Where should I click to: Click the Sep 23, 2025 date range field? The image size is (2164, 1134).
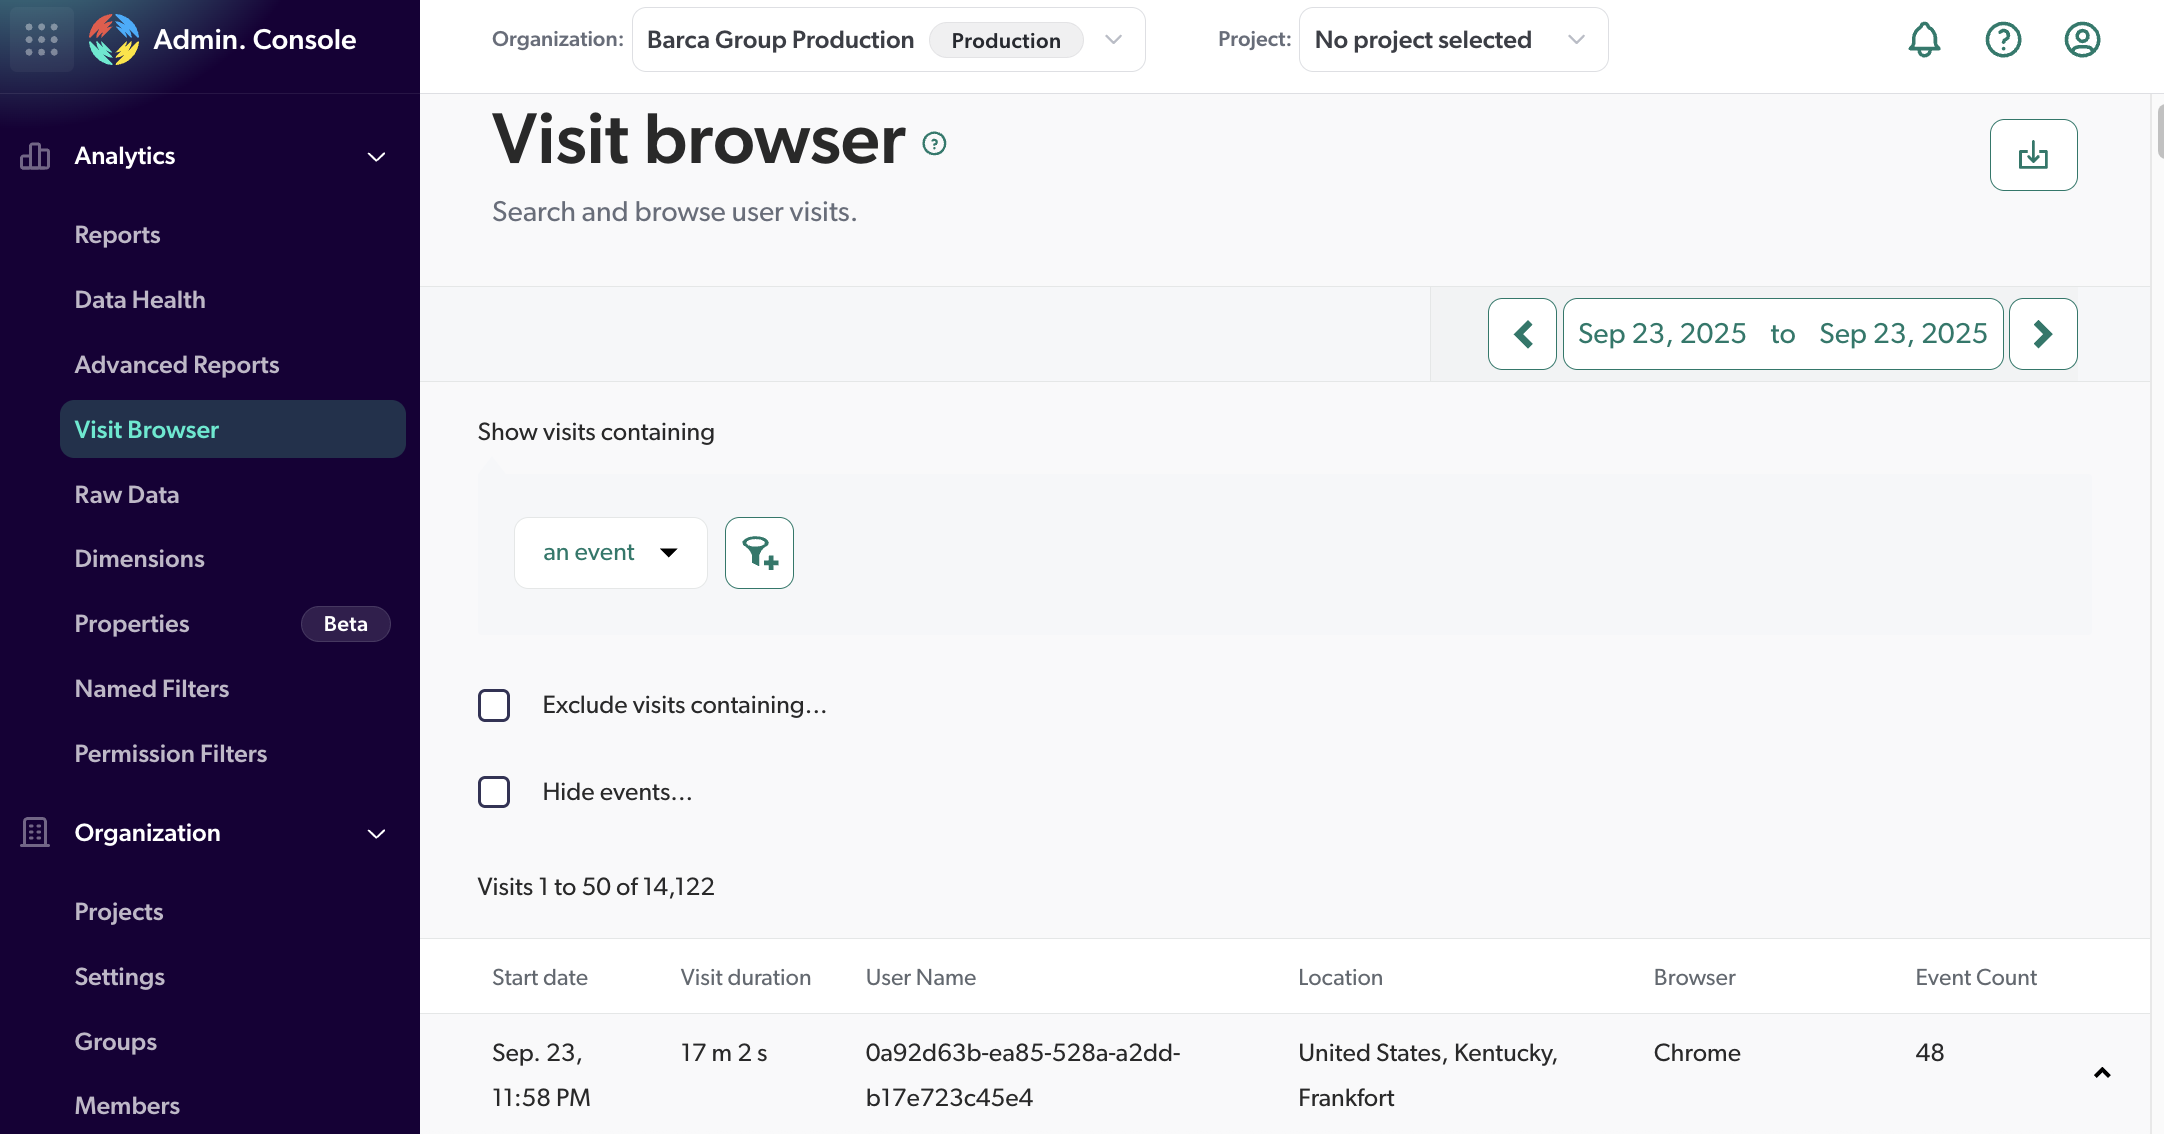[x=1782, y=334]
